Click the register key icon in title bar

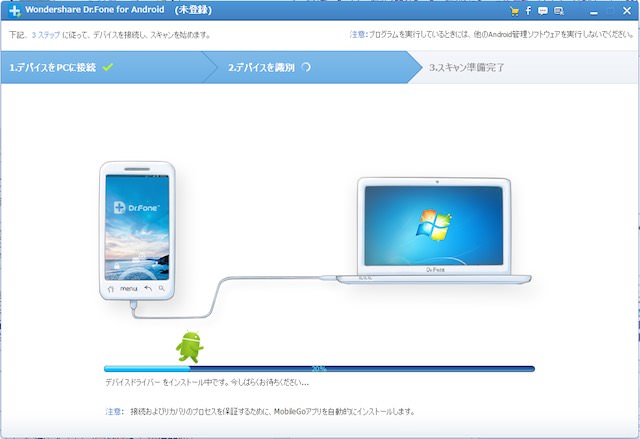559,11
